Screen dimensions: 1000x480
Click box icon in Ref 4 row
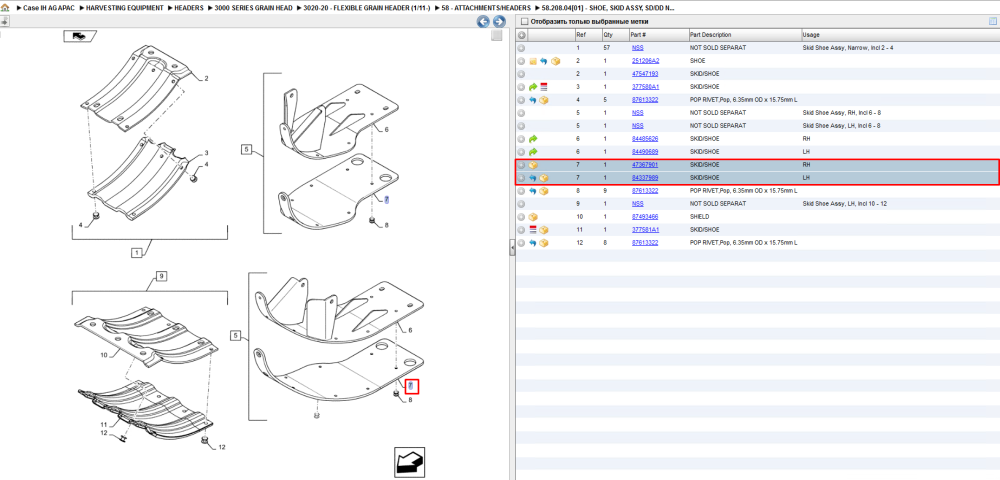[x=544, y=100]
